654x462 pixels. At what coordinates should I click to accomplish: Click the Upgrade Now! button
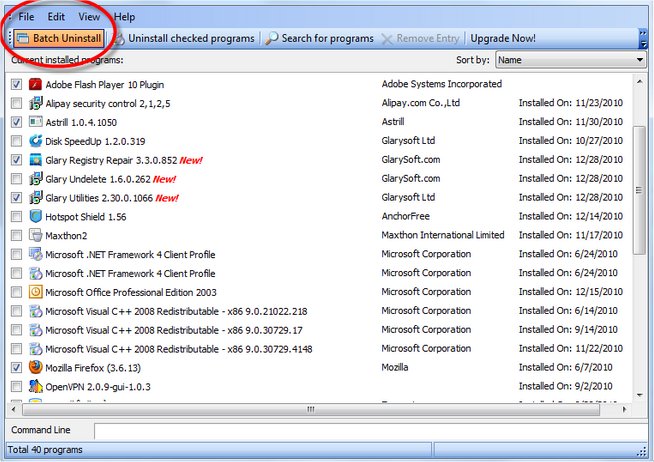[503, 38]
